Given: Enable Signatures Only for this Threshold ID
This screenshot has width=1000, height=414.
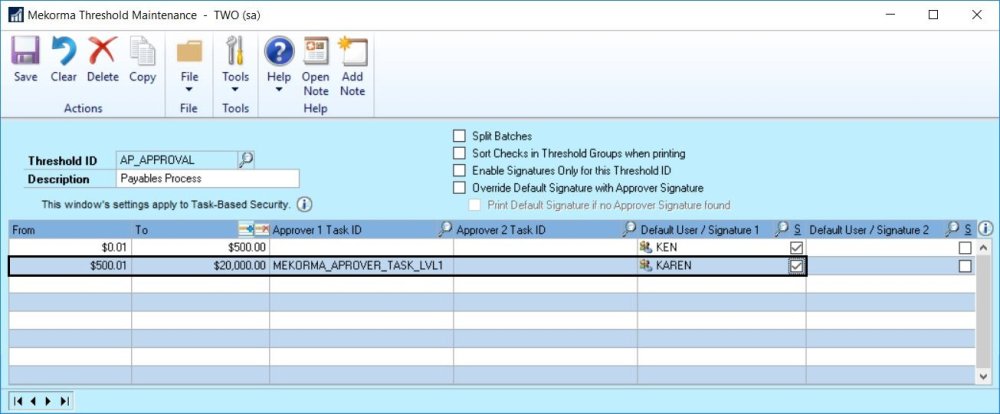Looking at the screenshot, I should pyautogui.click(x=459, y=170).
